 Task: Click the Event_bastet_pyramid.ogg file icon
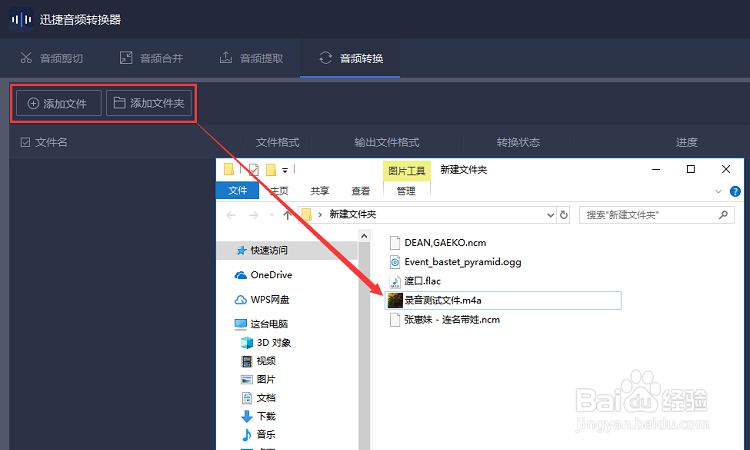pos(395,262)
